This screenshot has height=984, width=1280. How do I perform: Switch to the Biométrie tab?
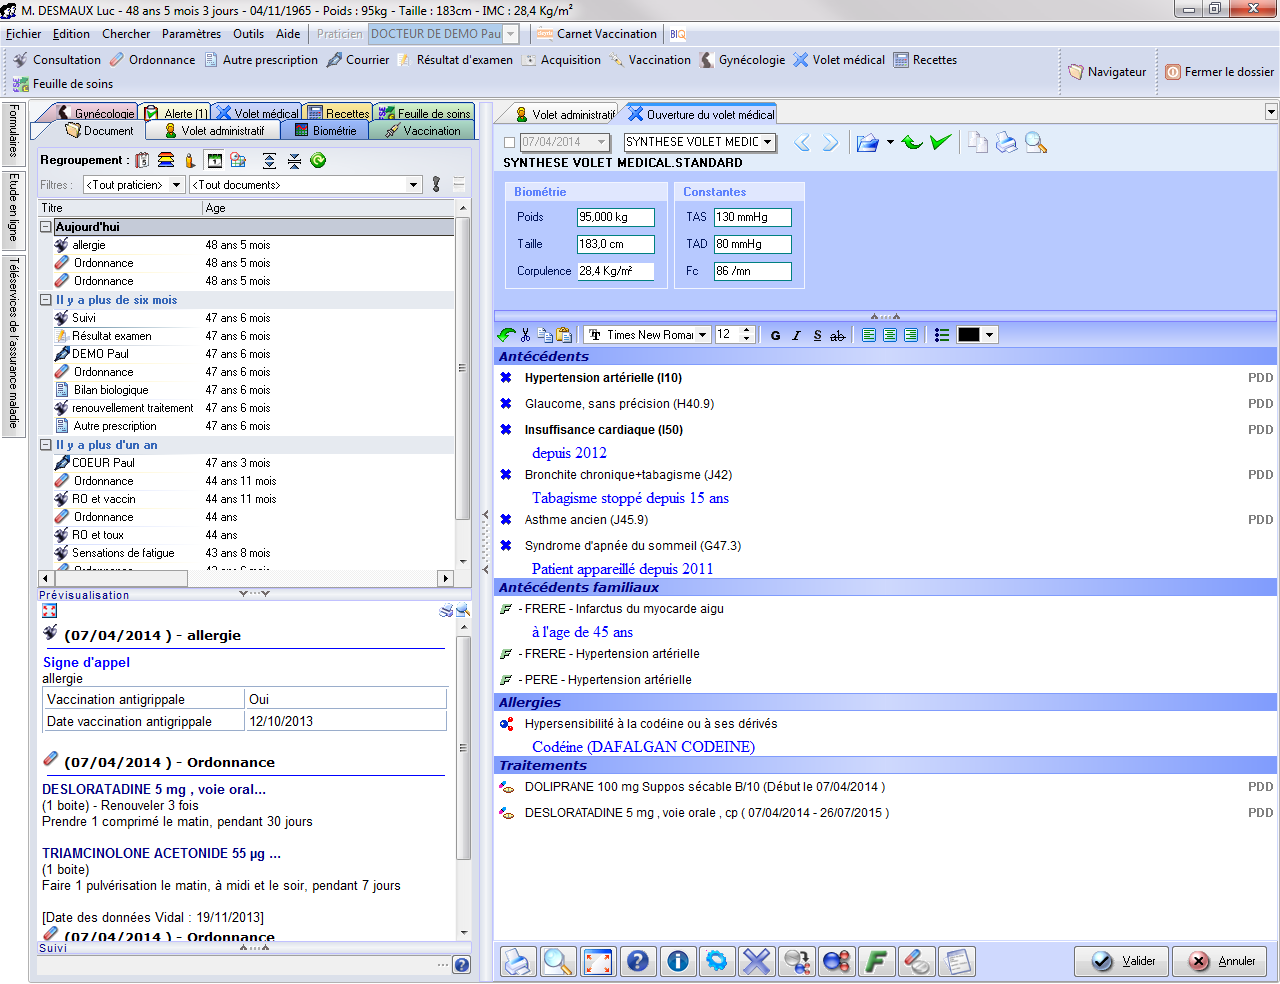[x=325, y=131]
